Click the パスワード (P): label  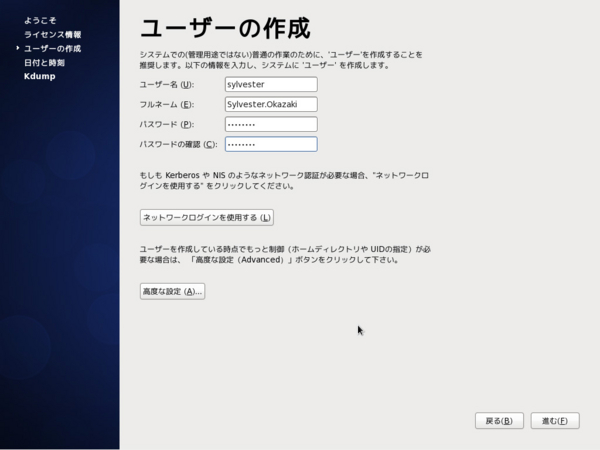[166, 124]
